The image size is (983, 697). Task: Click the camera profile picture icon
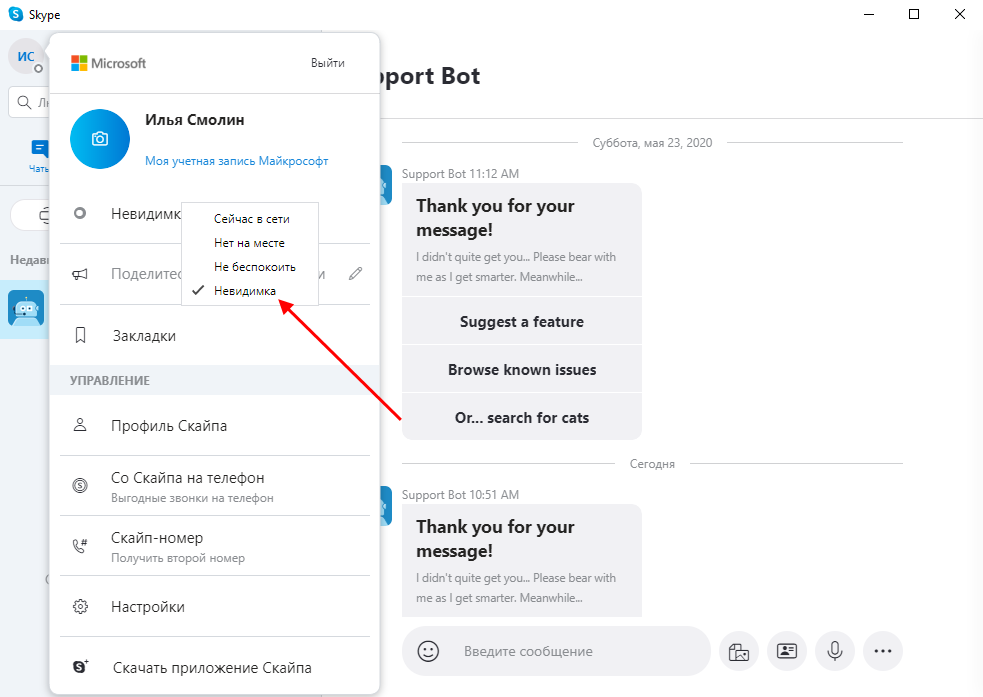100,139
